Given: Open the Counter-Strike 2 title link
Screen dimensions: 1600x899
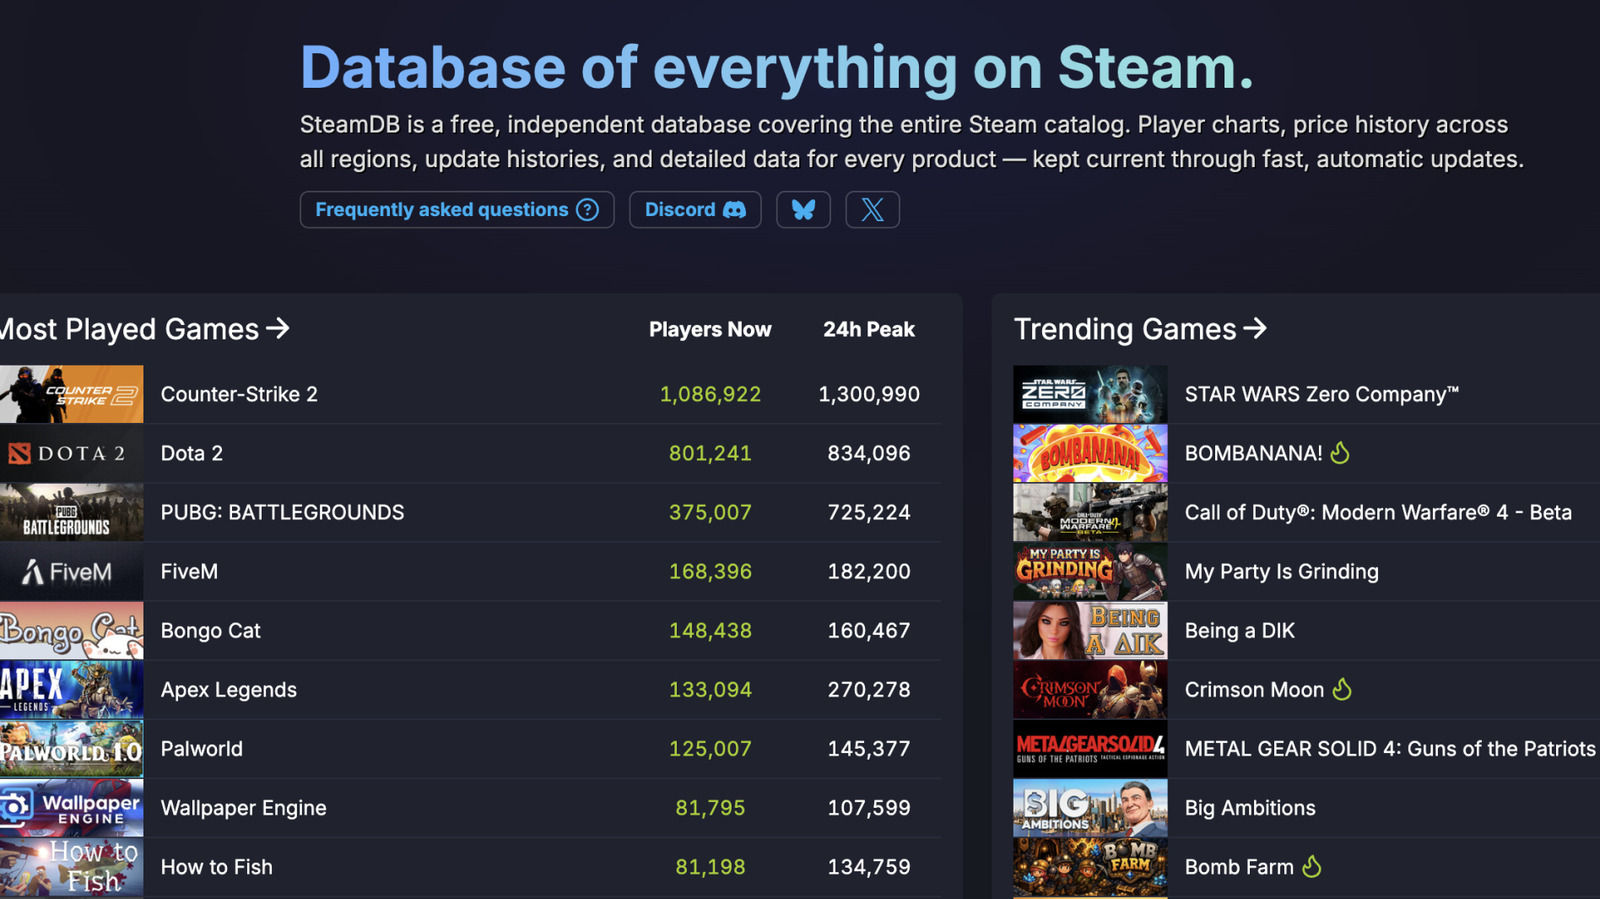Looking at the screenshot, I should pyautogui.click(x=239, y=394).
